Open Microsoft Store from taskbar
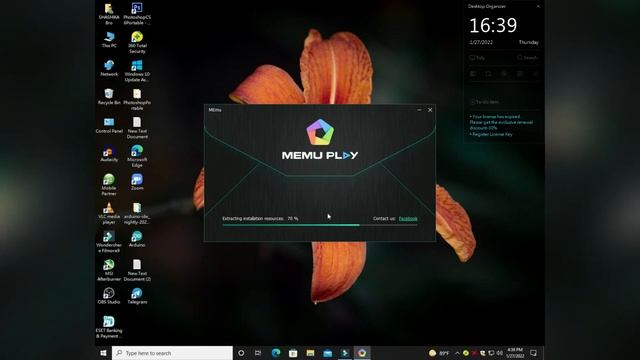The width and height of the screenshot is (640, 360). 293,353
